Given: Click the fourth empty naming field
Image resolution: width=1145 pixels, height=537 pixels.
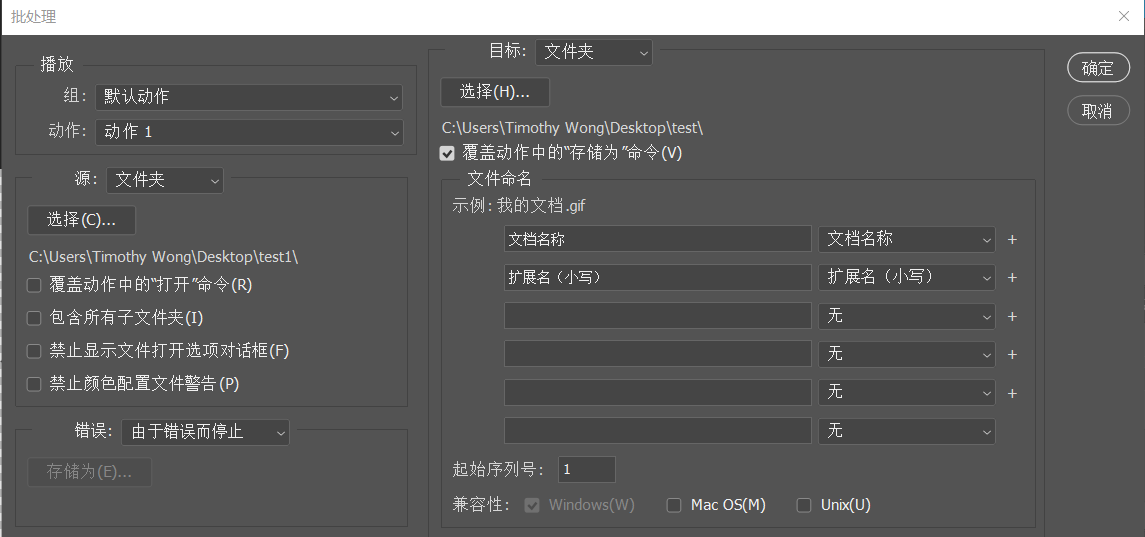Looking at the screenshot, I should [x=657, y=354].
